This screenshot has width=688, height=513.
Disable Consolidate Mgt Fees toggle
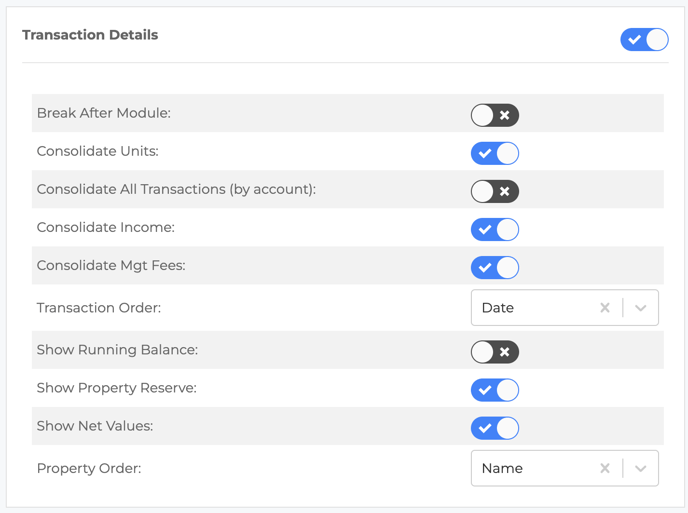[495, 268]
